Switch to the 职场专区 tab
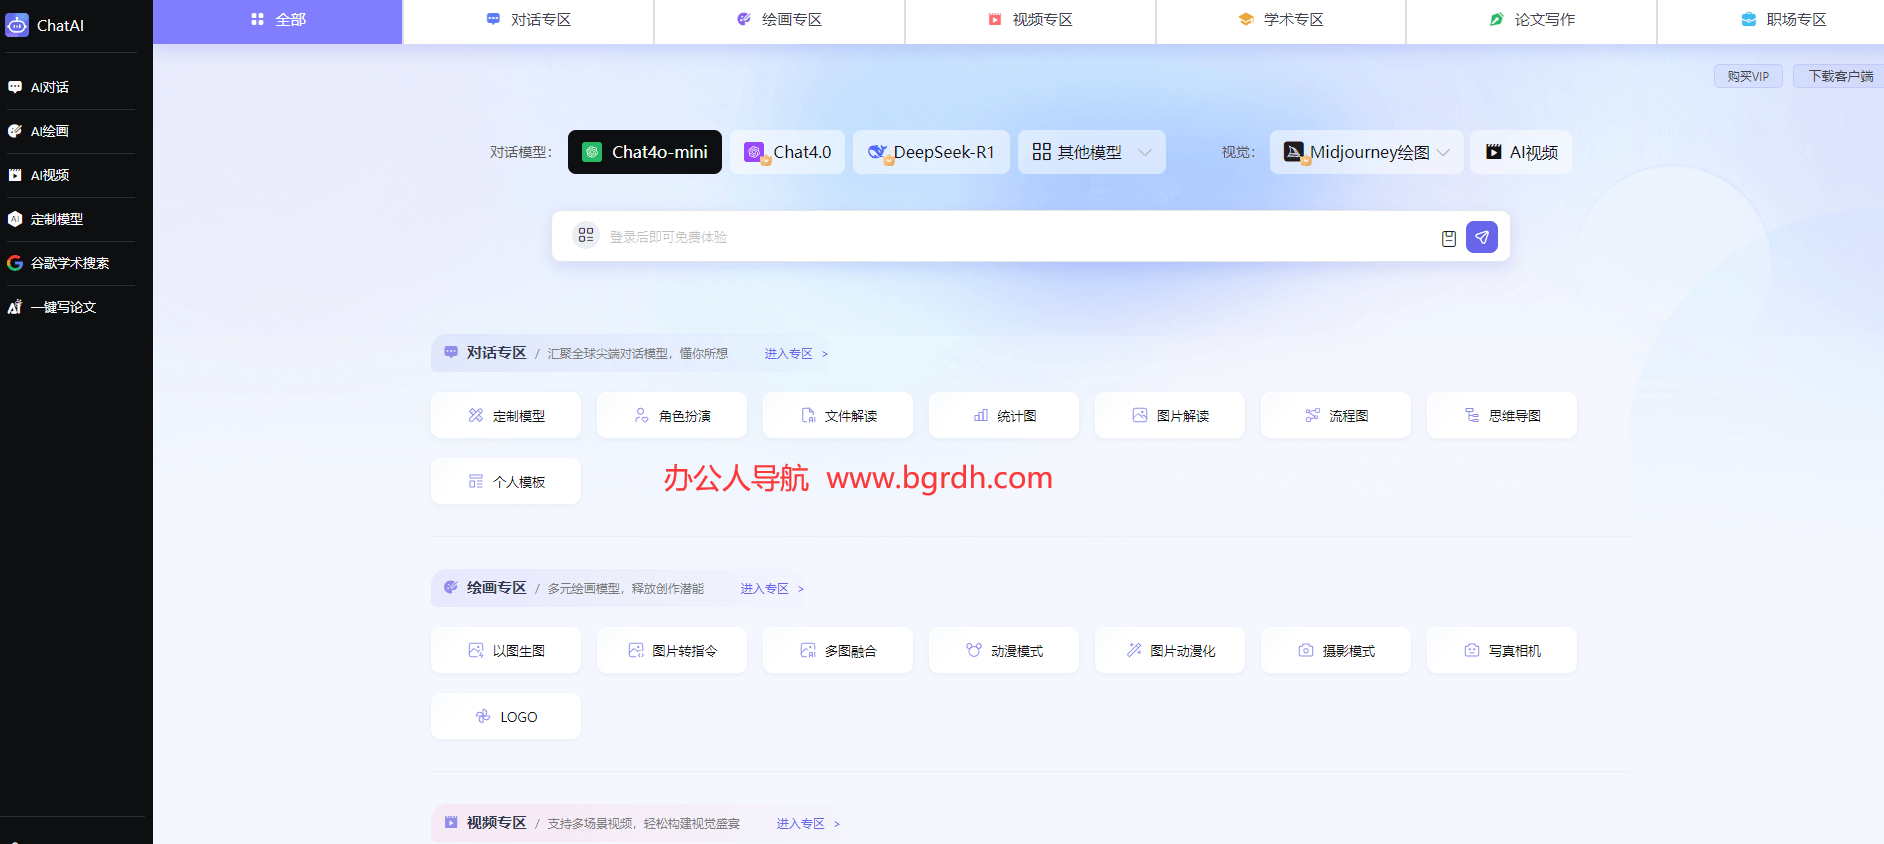 point(1771,20)
